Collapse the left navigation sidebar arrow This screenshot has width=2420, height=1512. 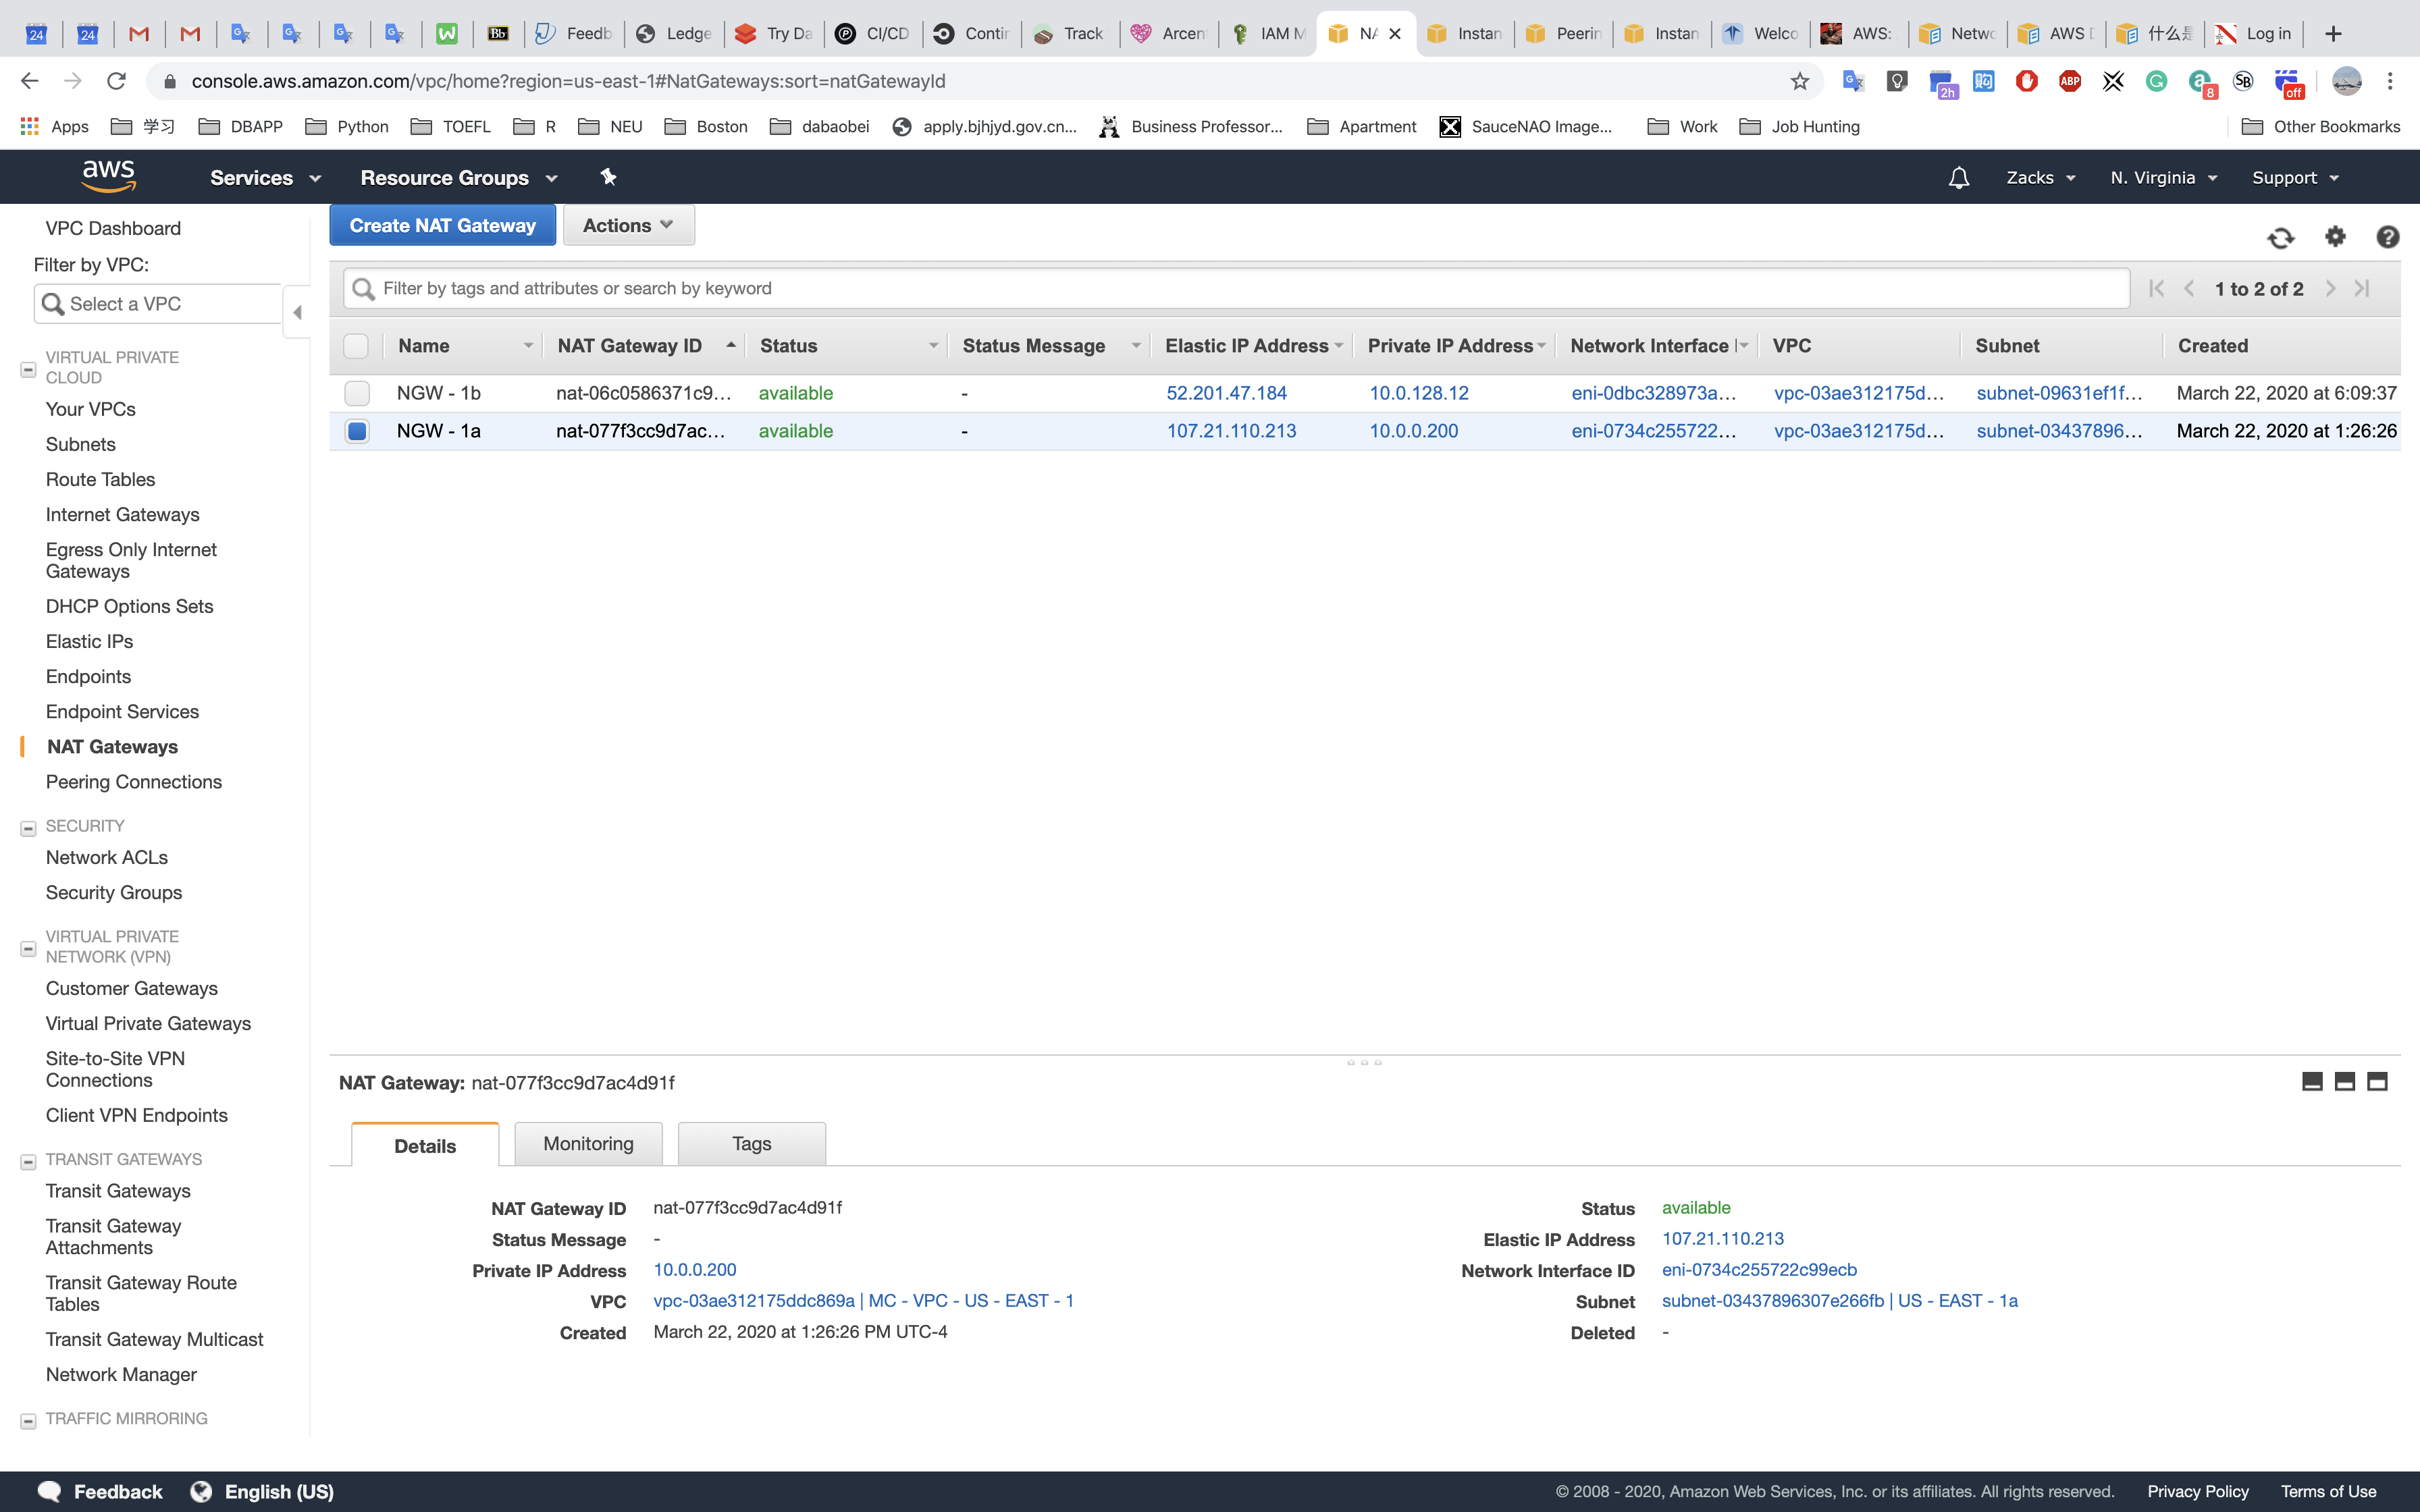(297, 313)
